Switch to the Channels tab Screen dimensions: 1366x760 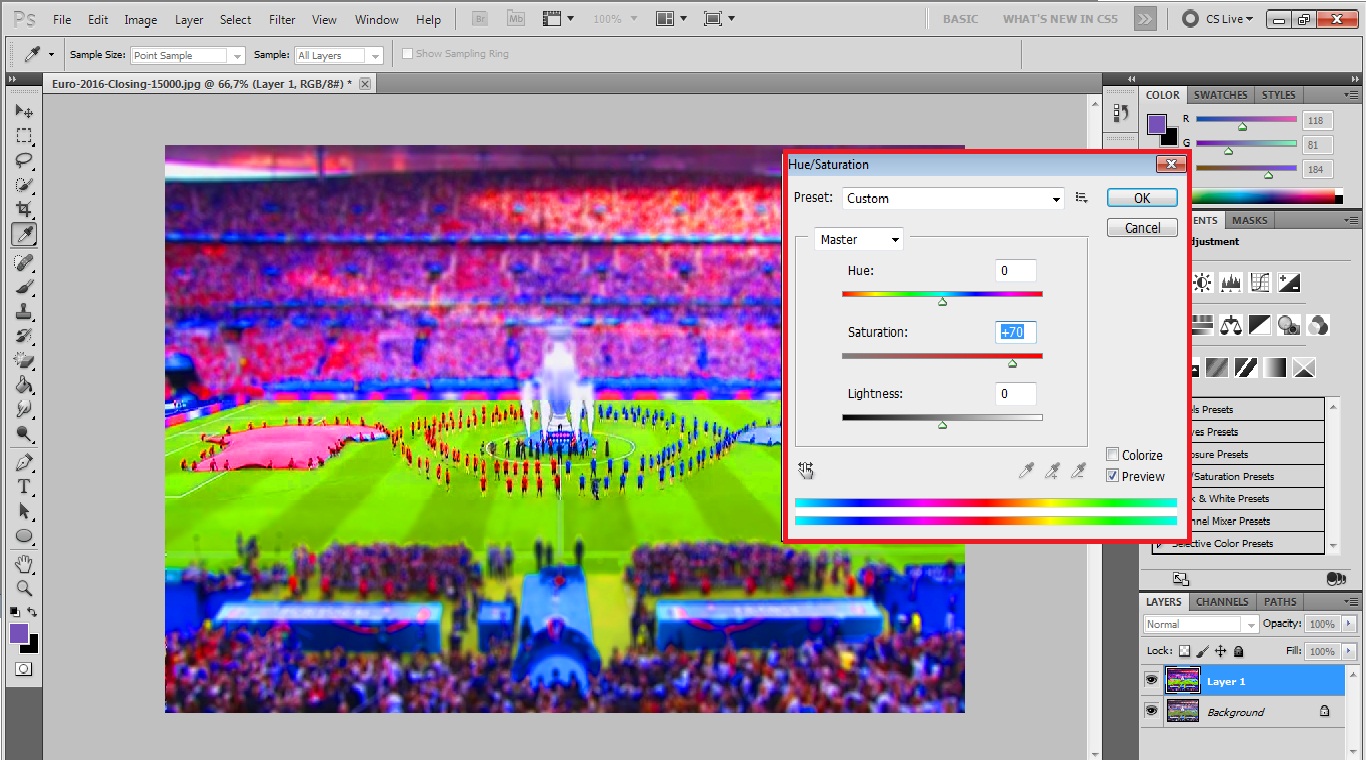coord(1222,602)
